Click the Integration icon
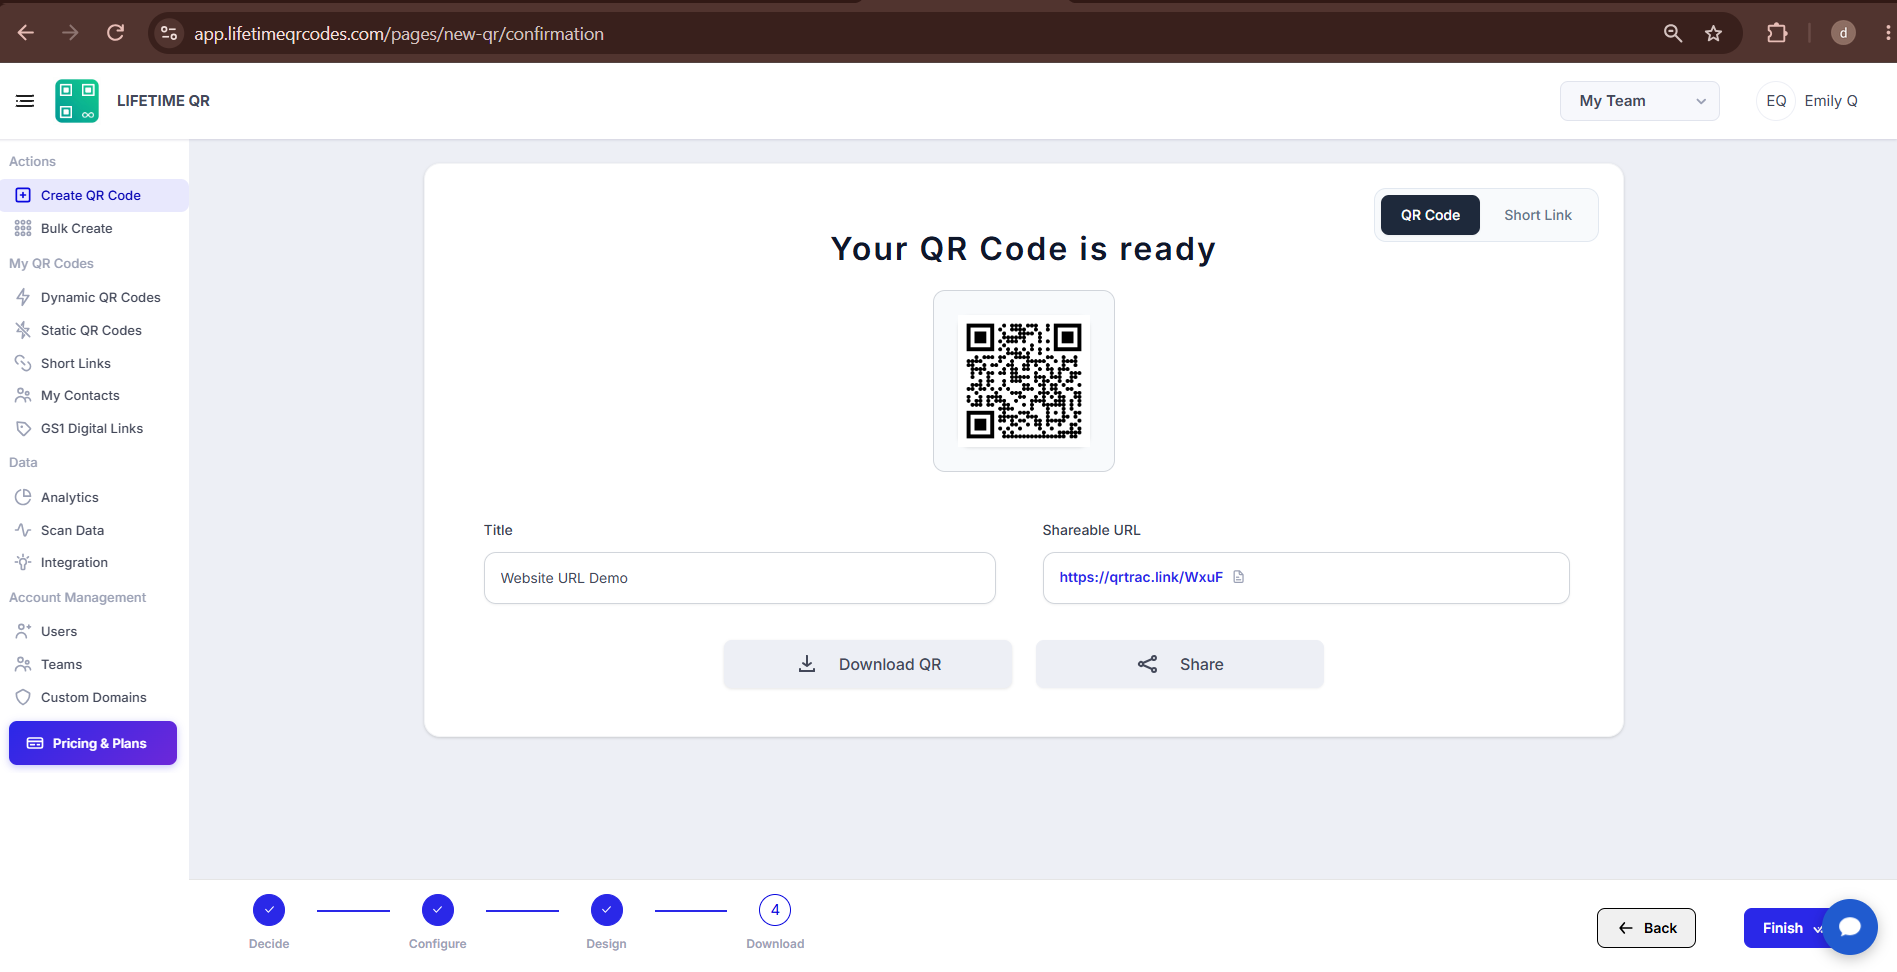Viewport: 1897px width, 972px height. [x=23, y=562]
